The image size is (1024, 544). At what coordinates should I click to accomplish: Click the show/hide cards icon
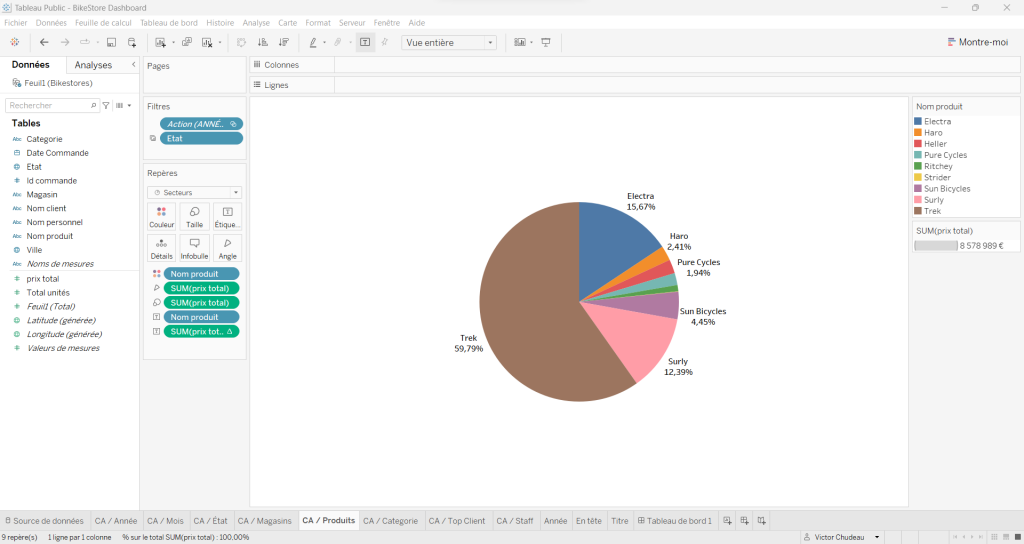[520, 42]
